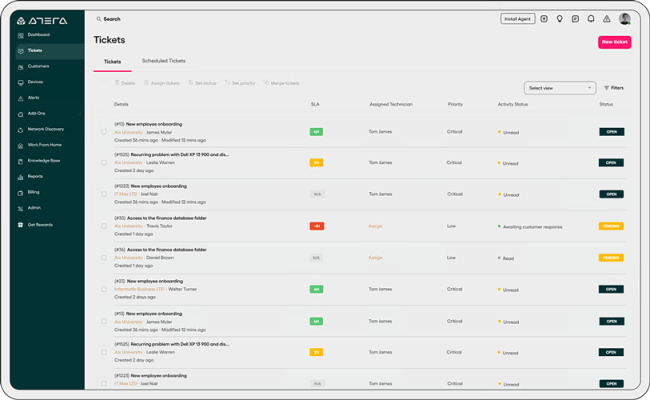
Task: Click the user profile avatar
Action: tap(625, 18)
